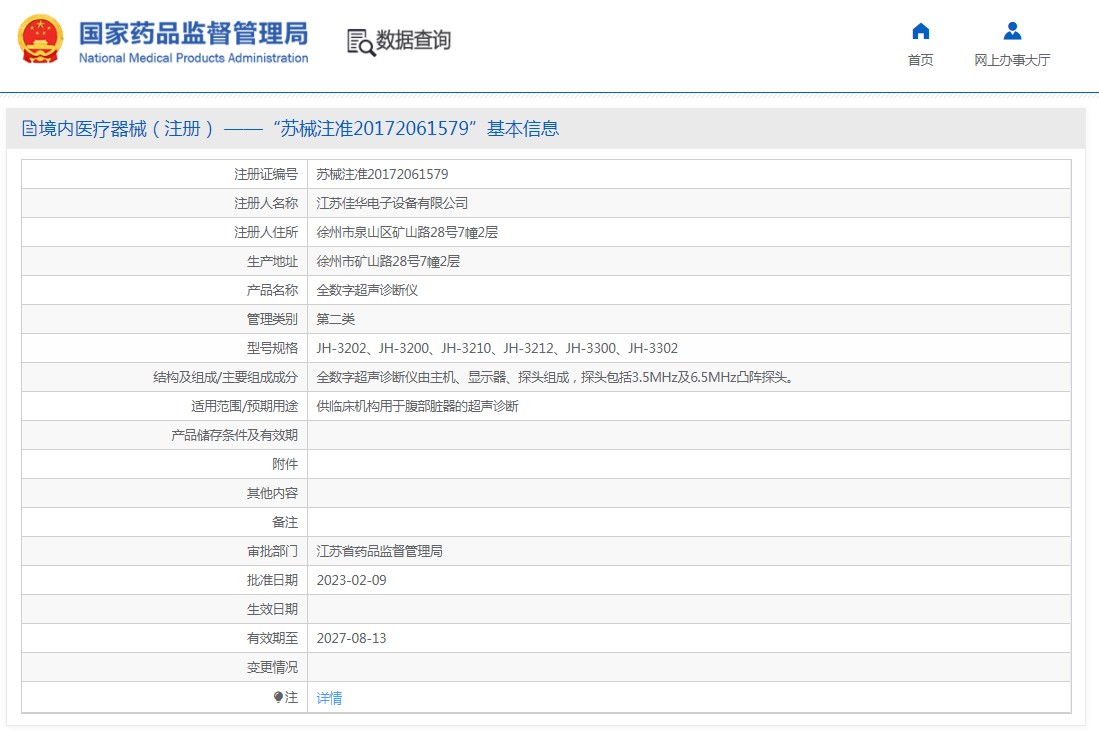Open the 详情 details link
This screenshot has height=732, width=1099.
pyautogui.click(x=329, y=697)
